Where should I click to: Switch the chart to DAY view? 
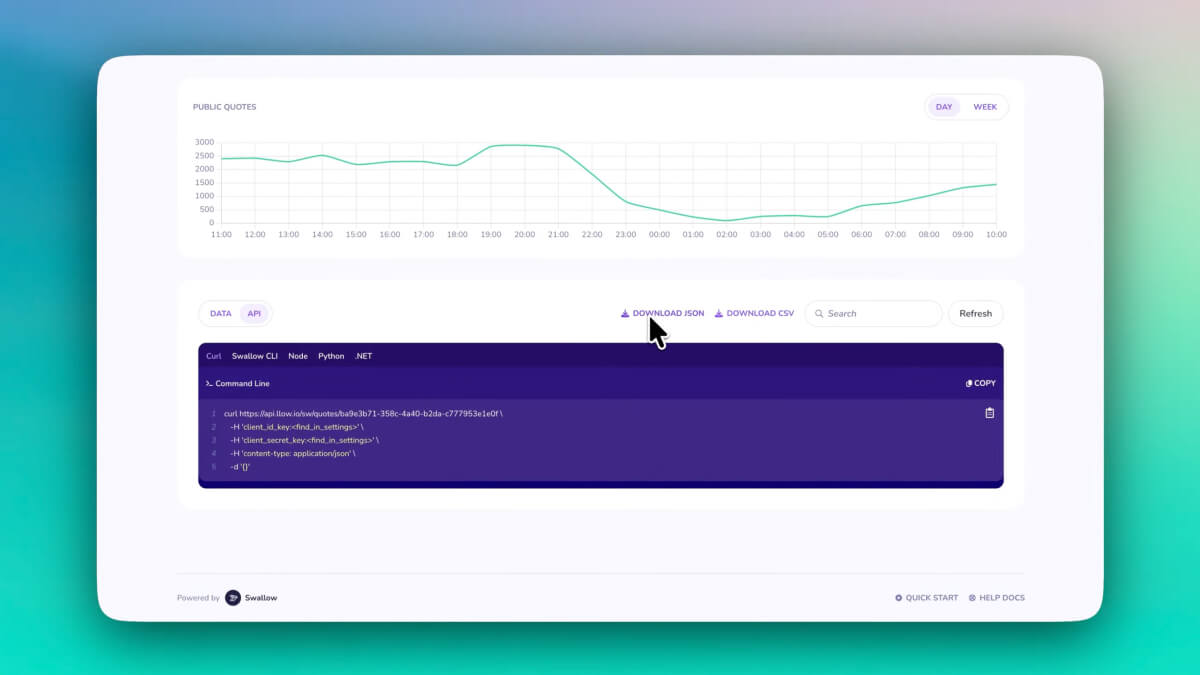point(944,107)
